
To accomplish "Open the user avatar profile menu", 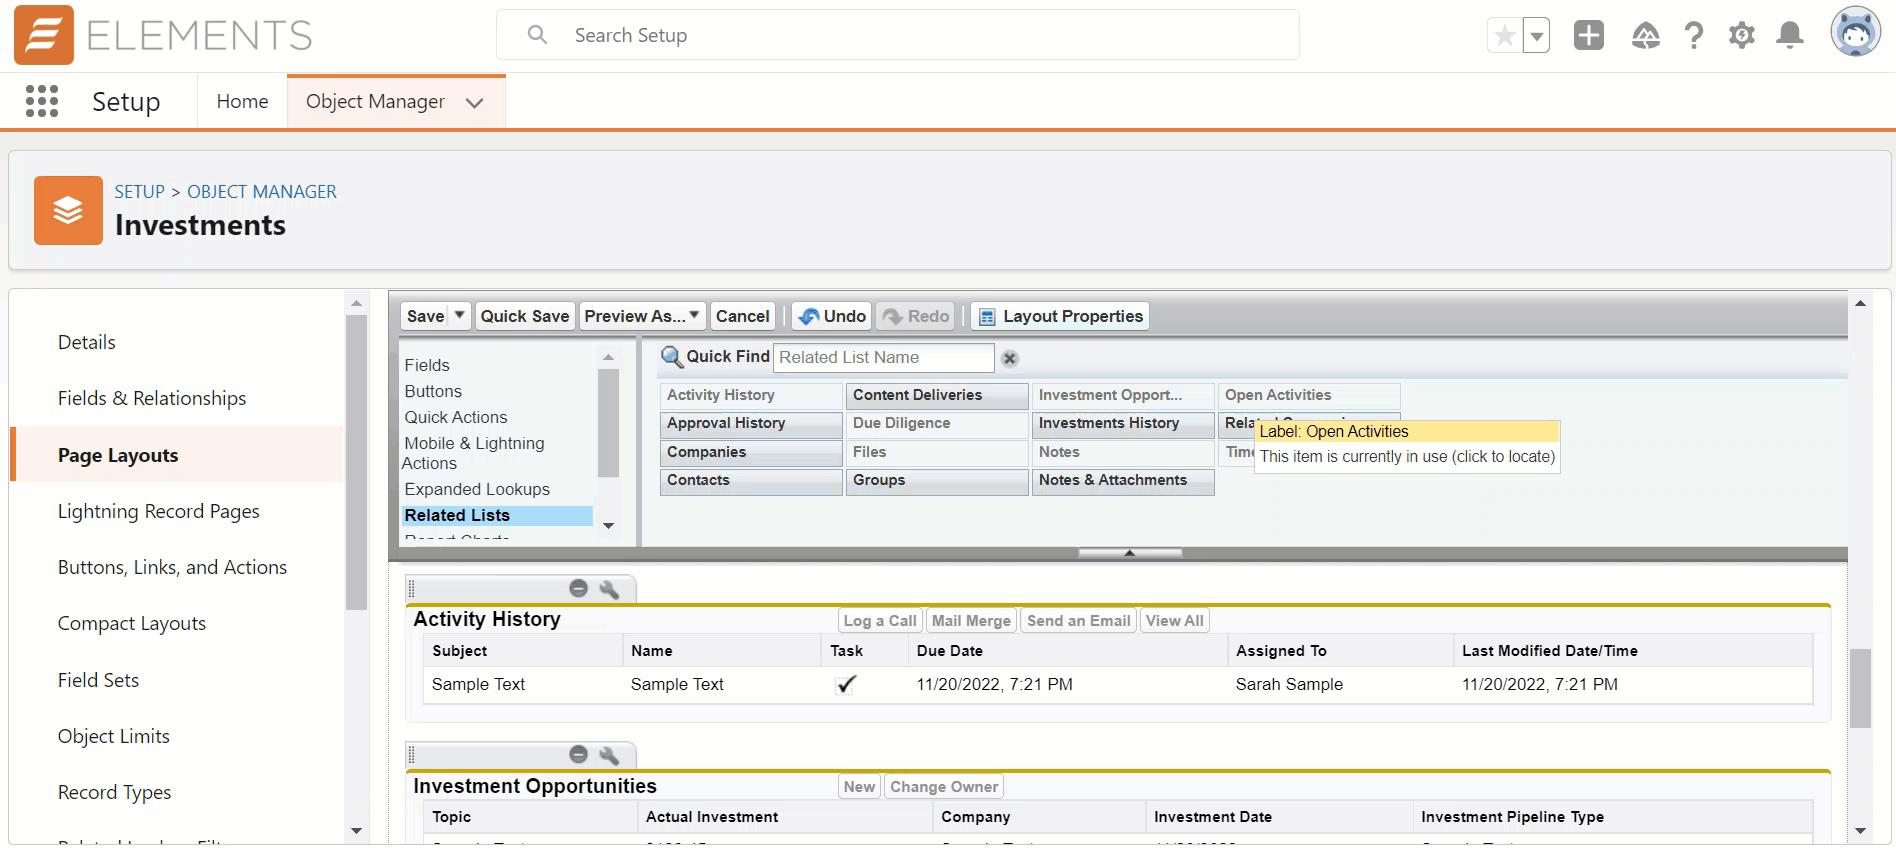I will click(x=1855, y=33).
